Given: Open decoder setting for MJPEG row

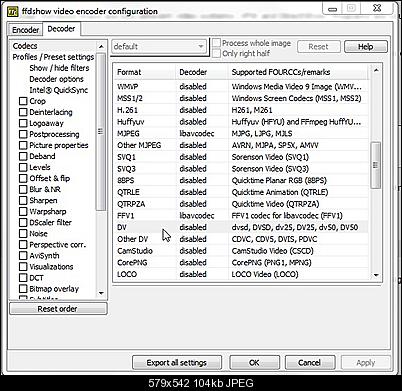Looking at the screenshot, I should 197,134.
